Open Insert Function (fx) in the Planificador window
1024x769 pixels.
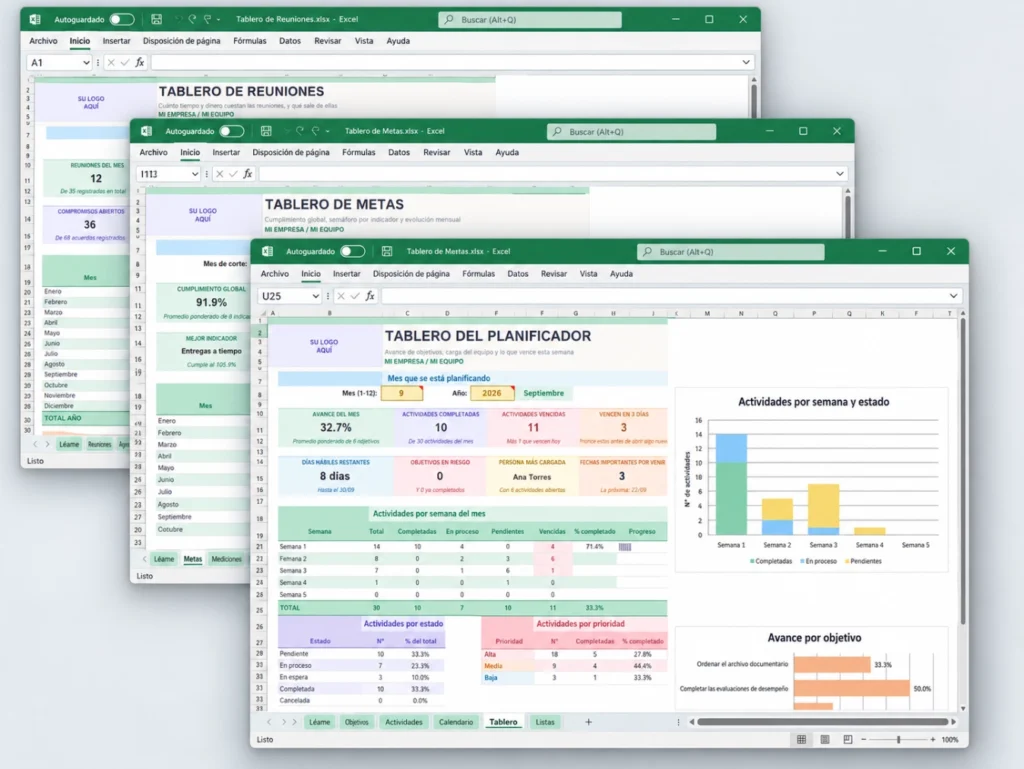coord(370,296)
